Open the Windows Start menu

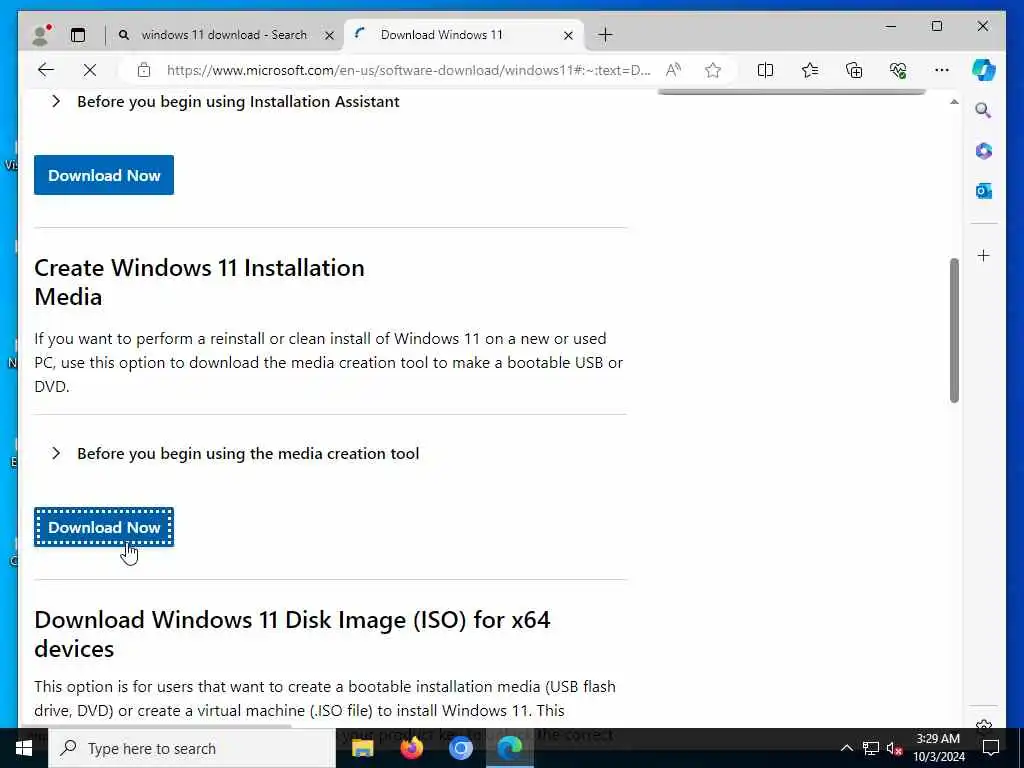[24, 748]
